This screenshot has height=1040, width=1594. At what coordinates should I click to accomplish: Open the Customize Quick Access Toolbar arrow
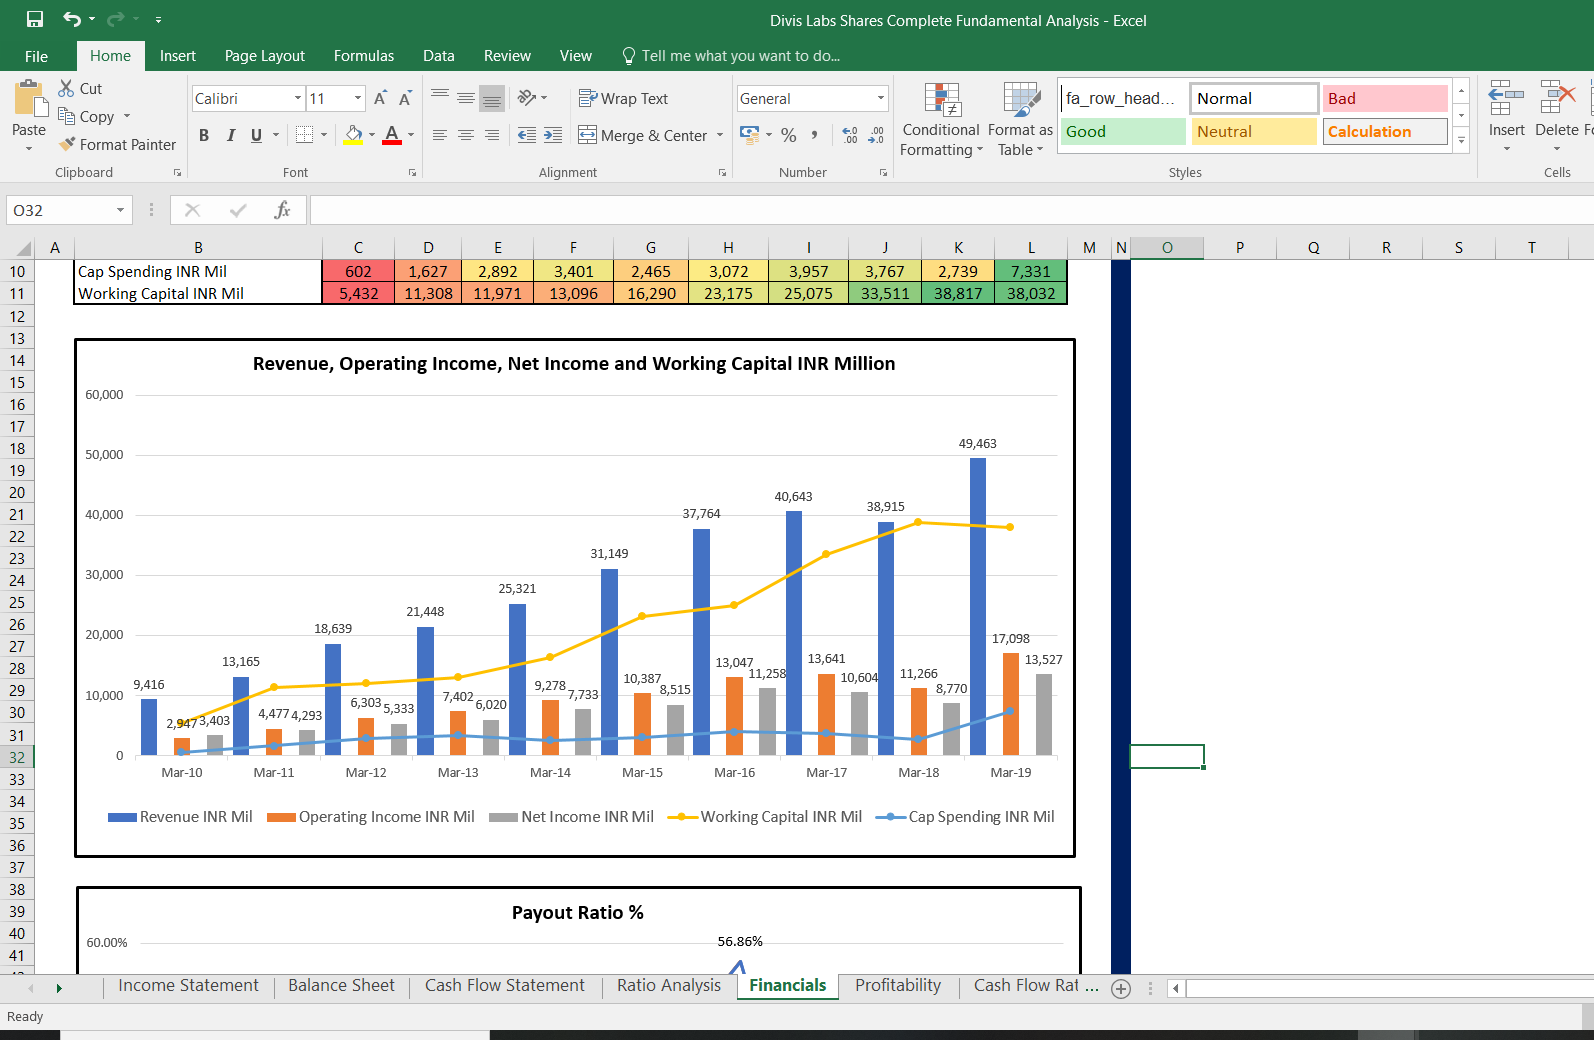tap(158, 19)
